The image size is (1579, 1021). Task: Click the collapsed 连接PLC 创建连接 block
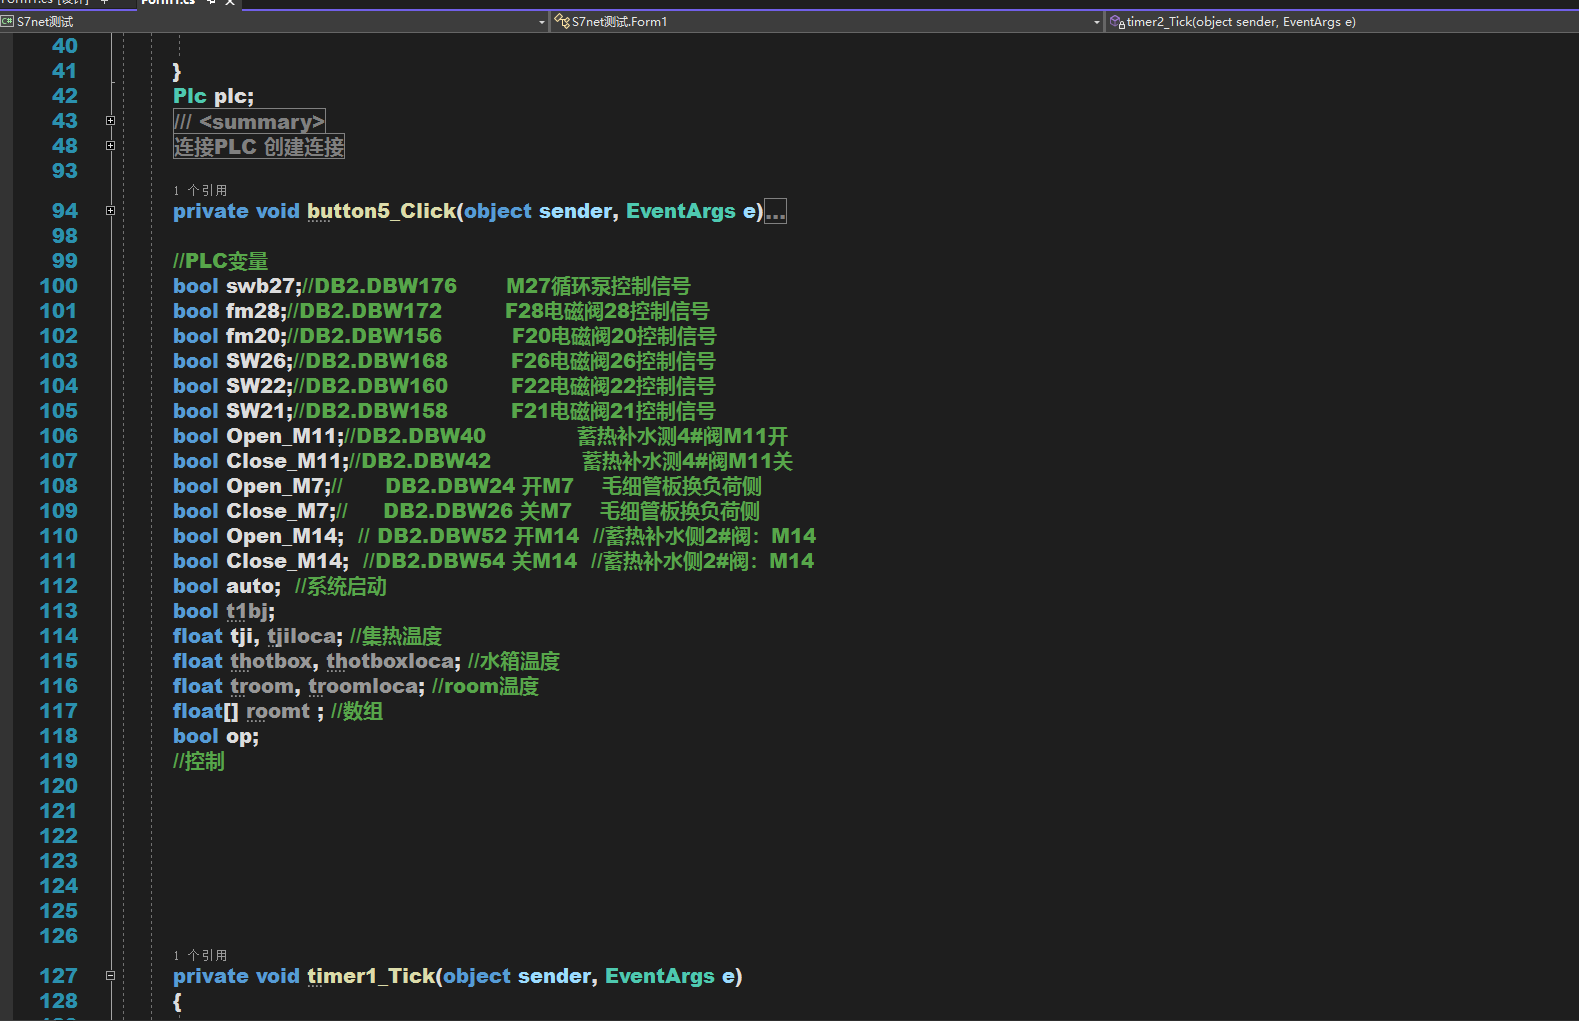tap(259, 147)
